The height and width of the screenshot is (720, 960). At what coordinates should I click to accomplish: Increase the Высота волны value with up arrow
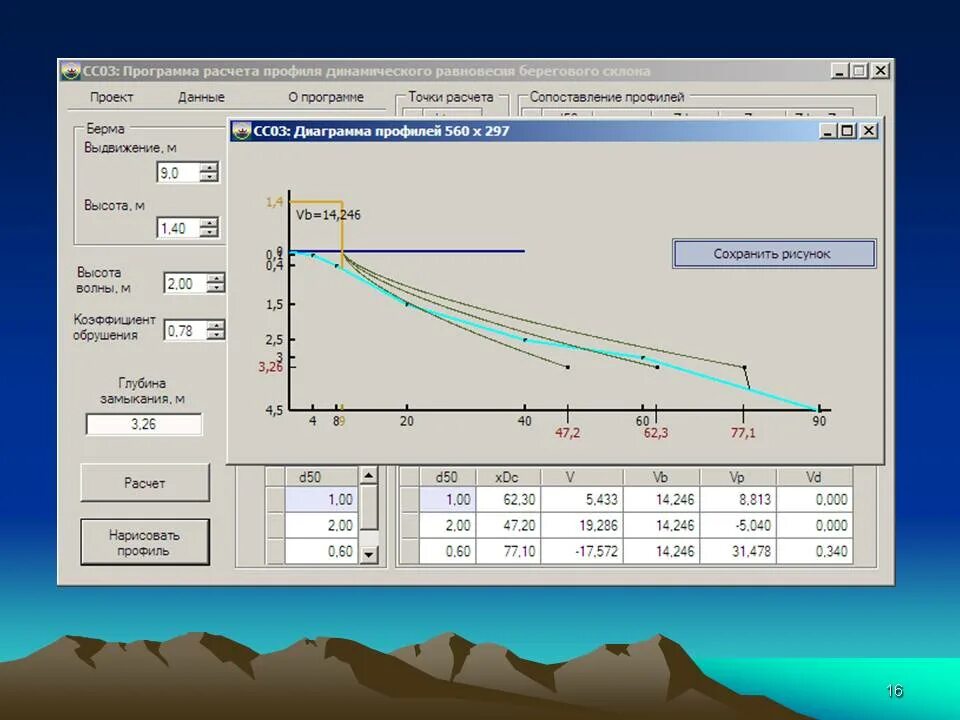pyautogui.click(x=216, y=278)
